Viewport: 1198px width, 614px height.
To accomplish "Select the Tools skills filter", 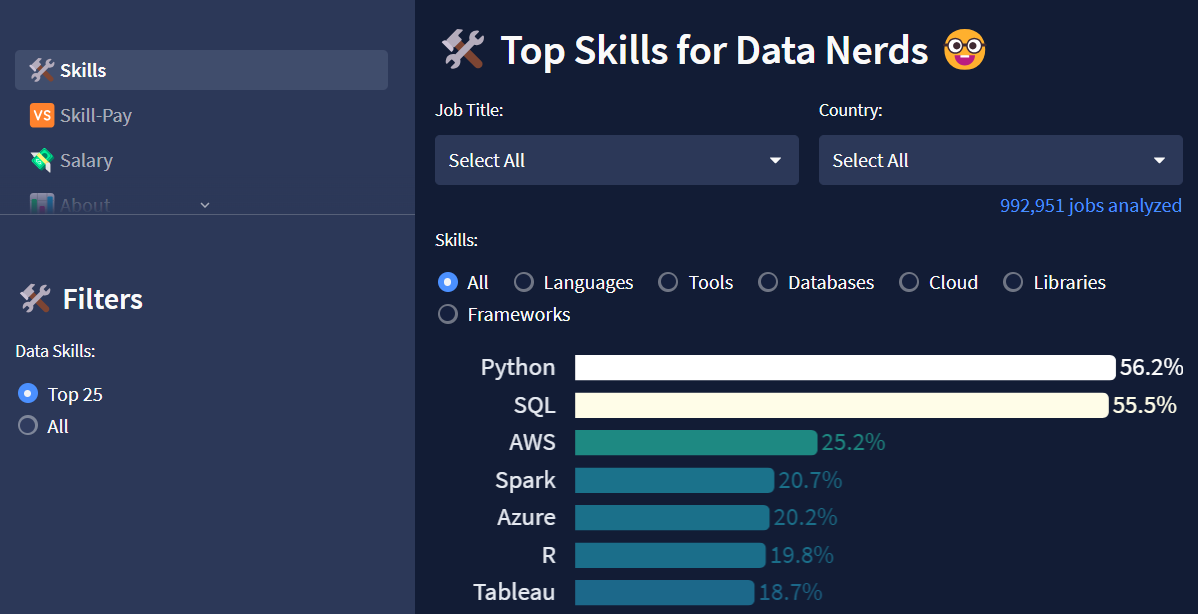I will (668, 283).
